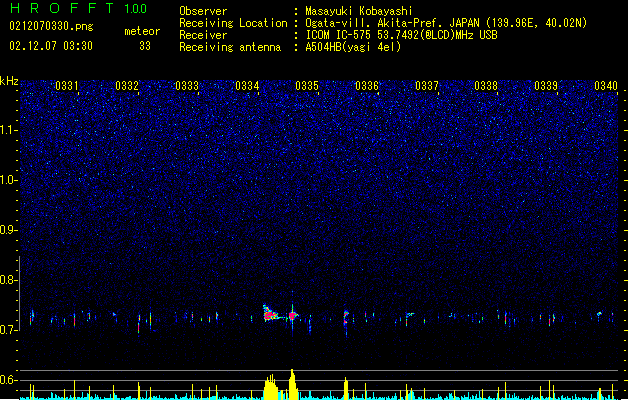Click the 0.8 kHz axis label
Image resolution: width=629 pixels, height=400 pixels.
[8, 280]
